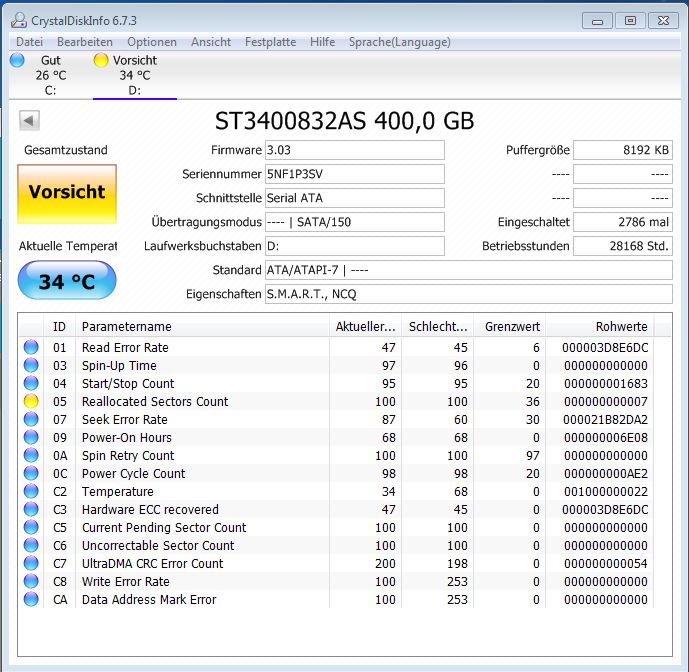Click the Betriebsstunden field 28168 Std.

pos(623,246)
